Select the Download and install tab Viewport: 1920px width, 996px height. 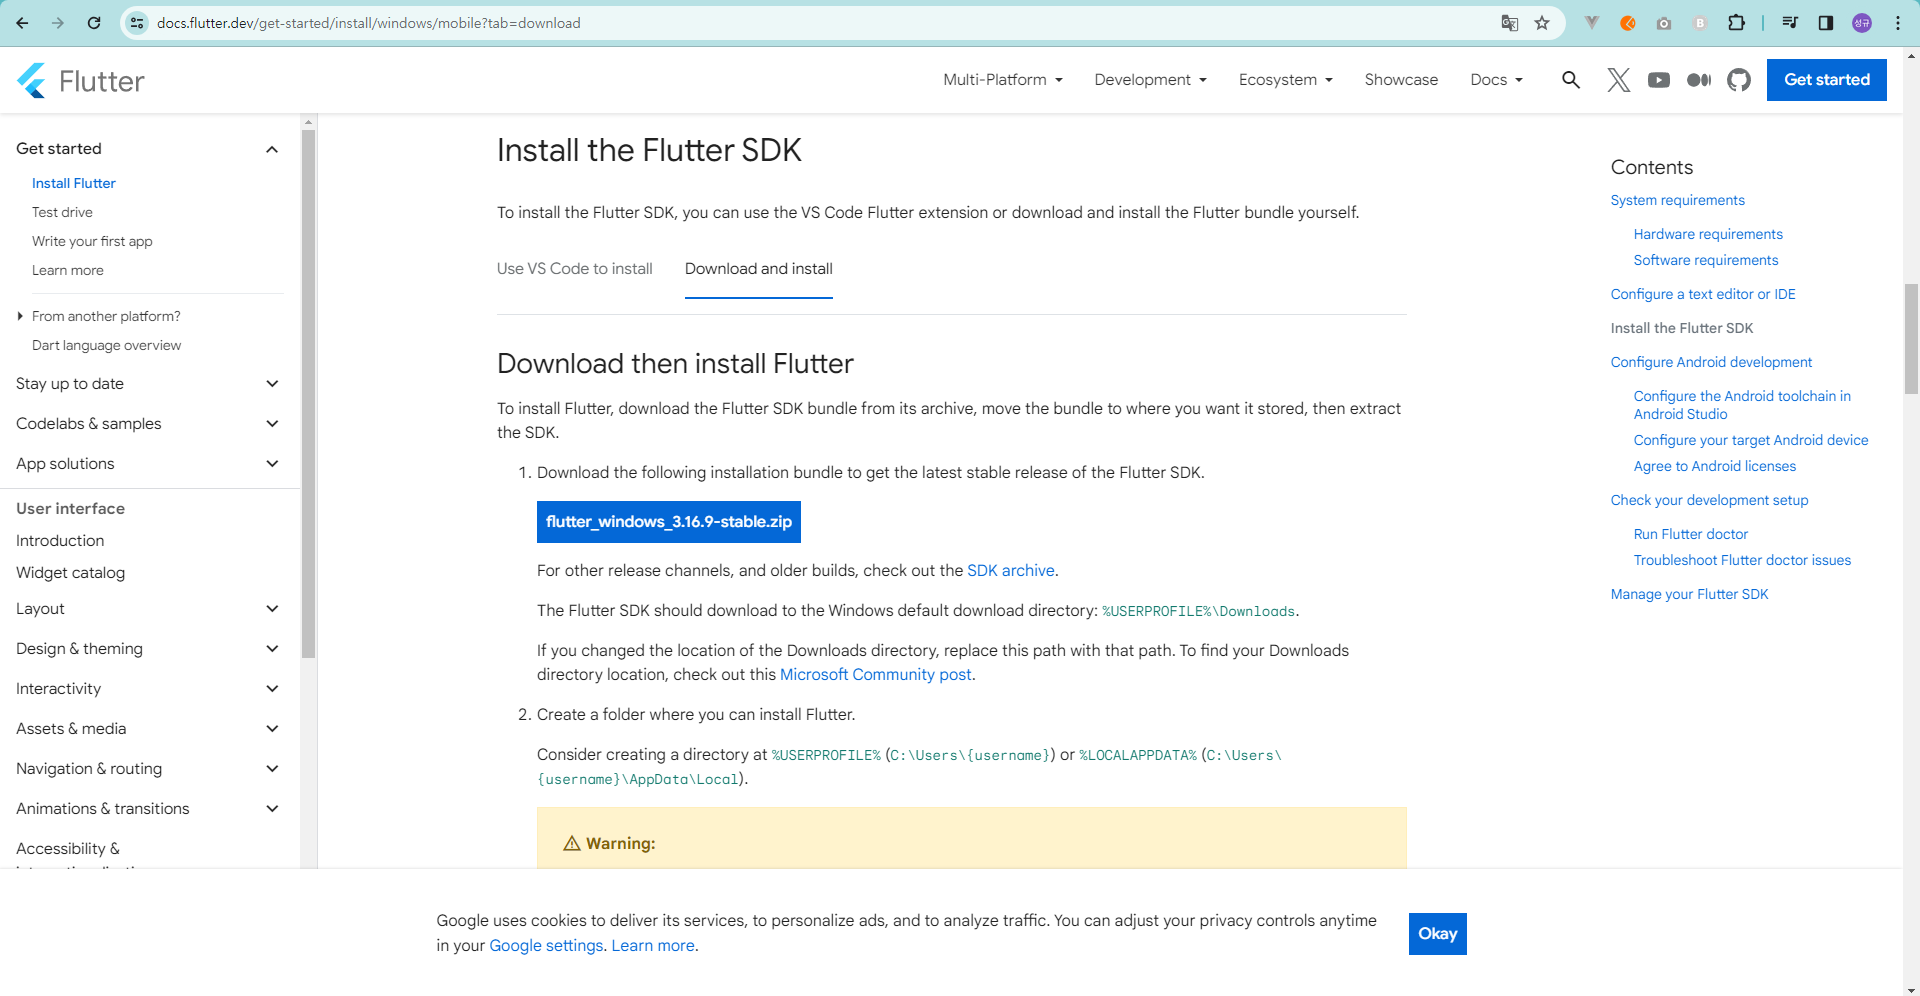click(759, 269)
